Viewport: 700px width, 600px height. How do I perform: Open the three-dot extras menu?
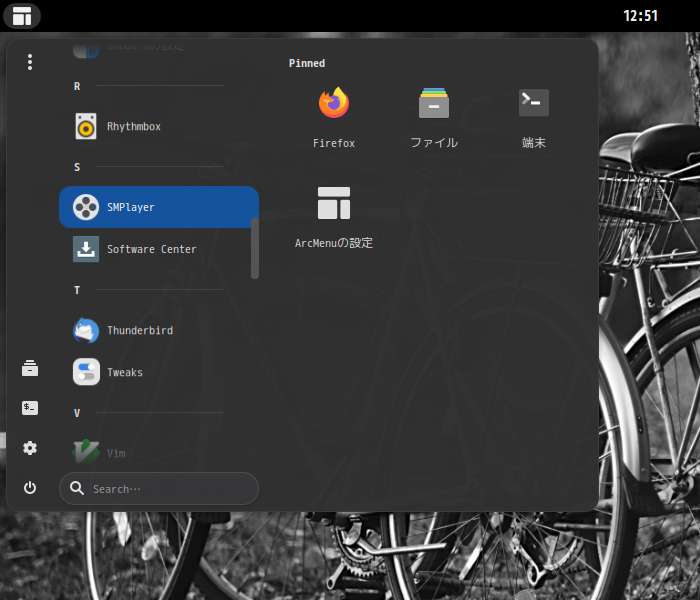[x=30, y=62]
